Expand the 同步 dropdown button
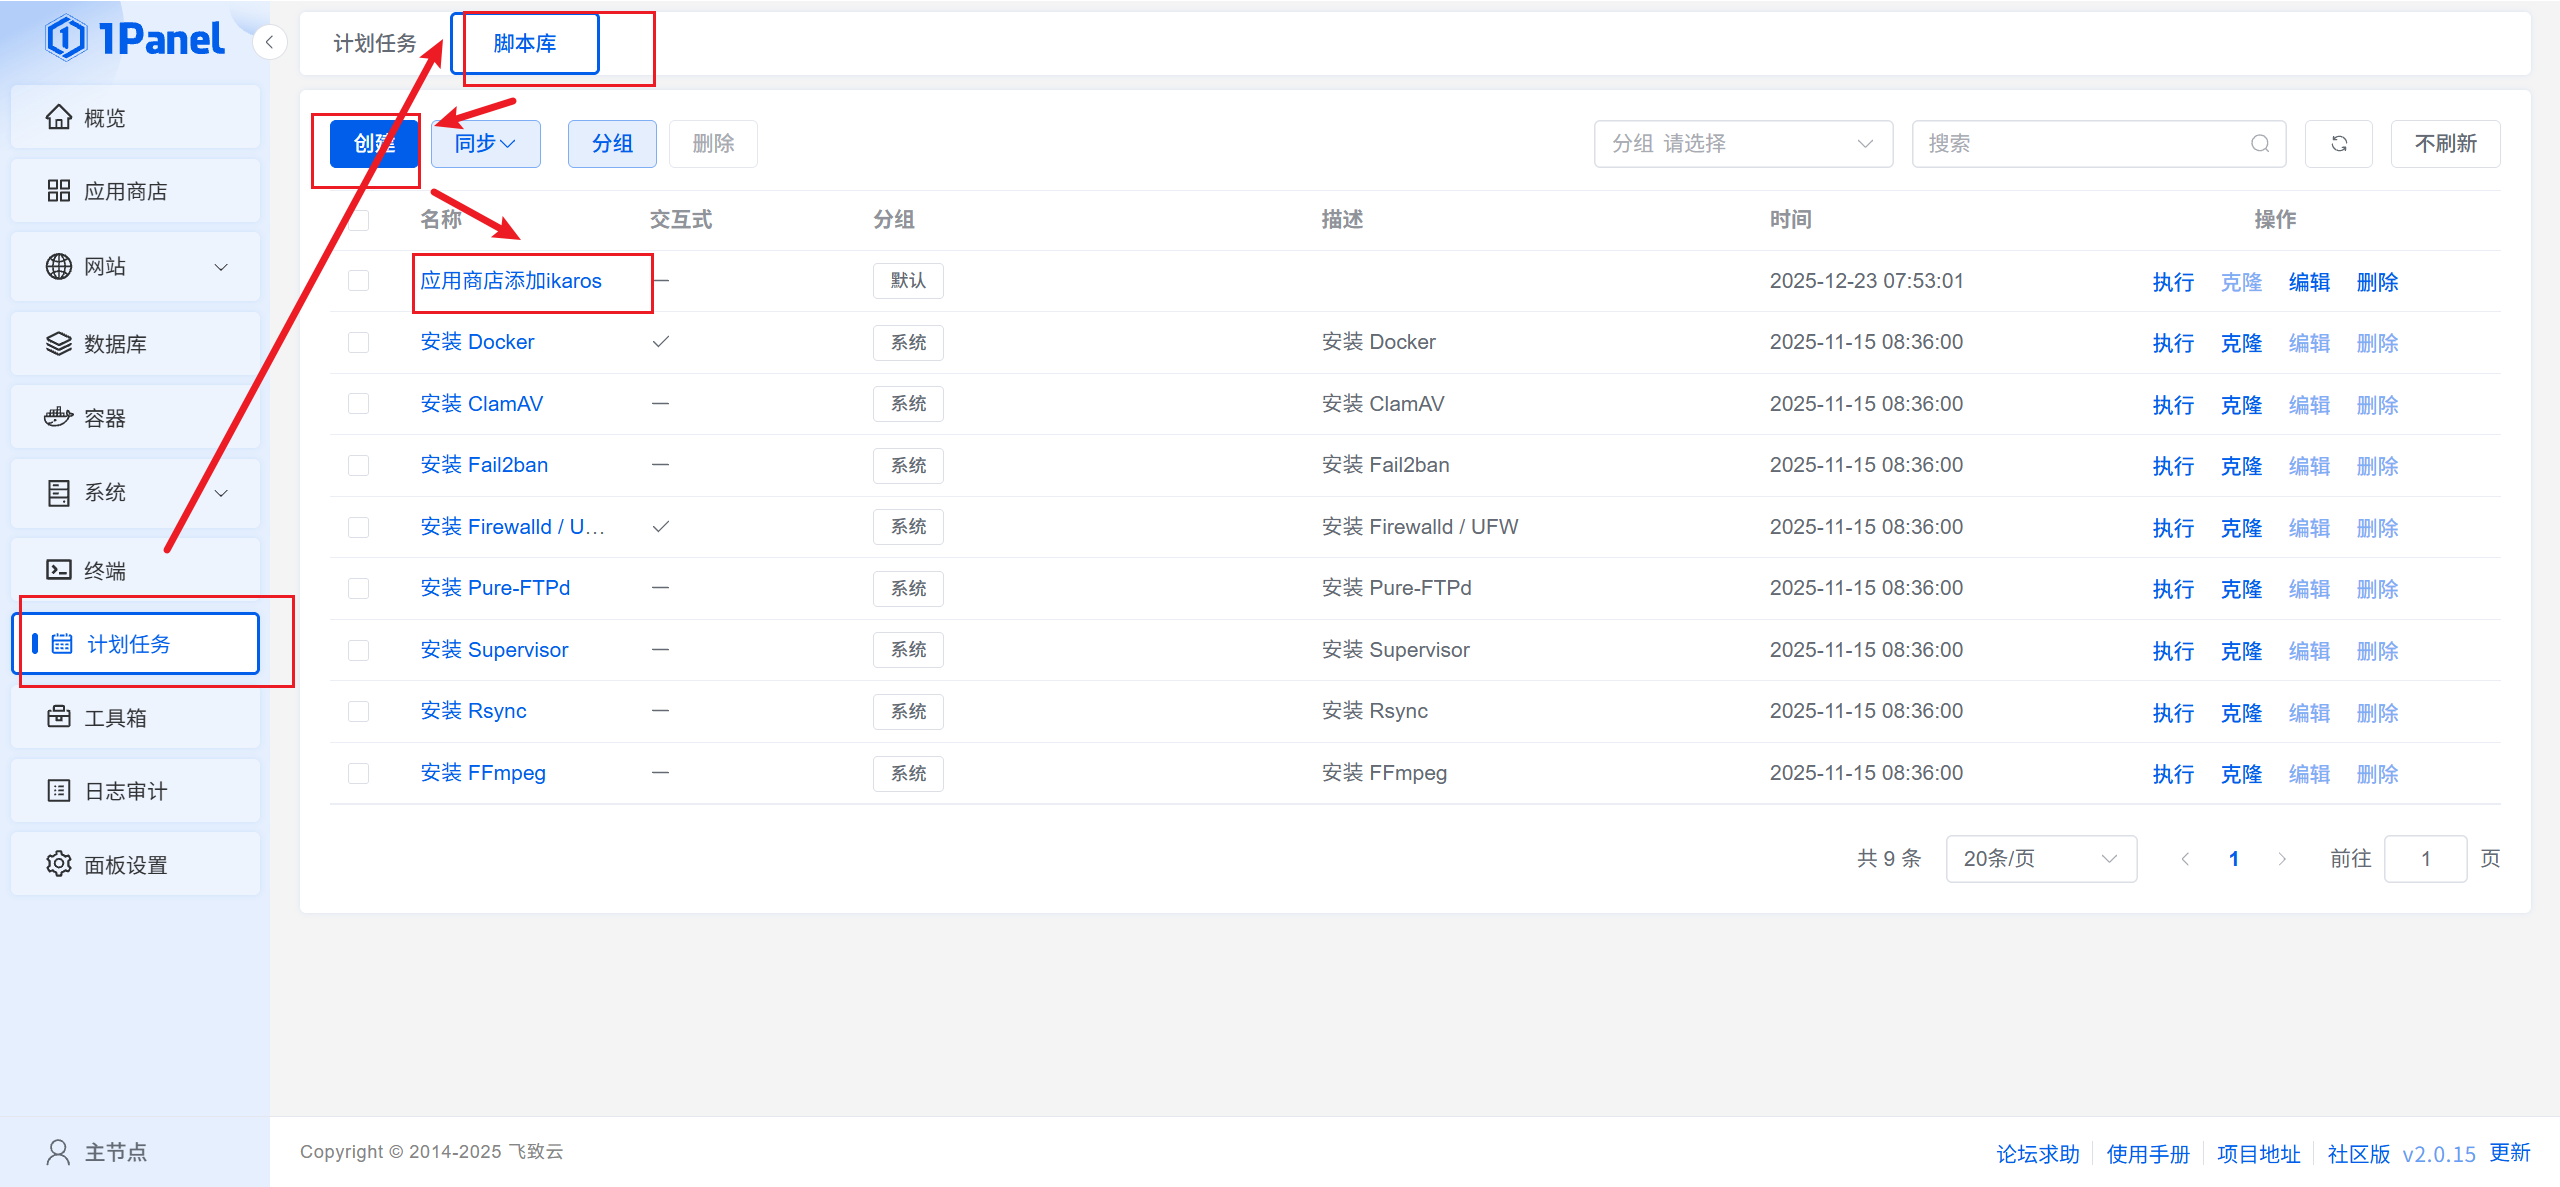 pyautogui.click(x=485, y=144)
